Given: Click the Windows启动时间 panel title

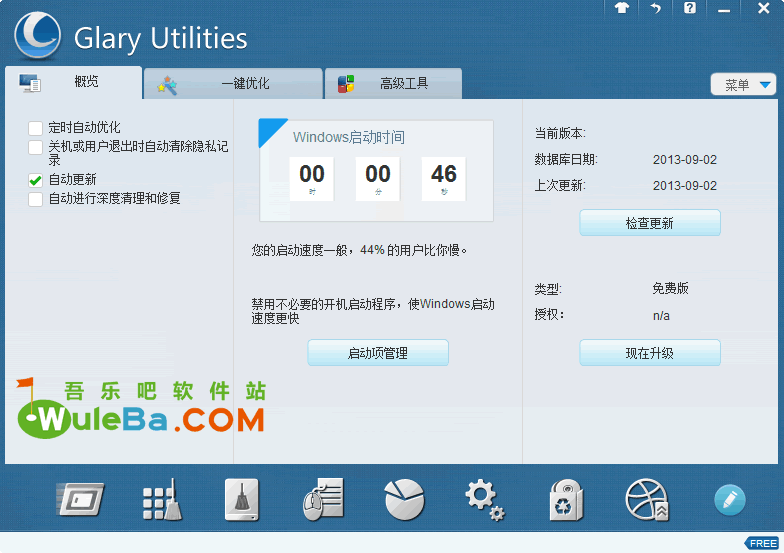Looking at the screenshot, I should click(x=348, y=137).
